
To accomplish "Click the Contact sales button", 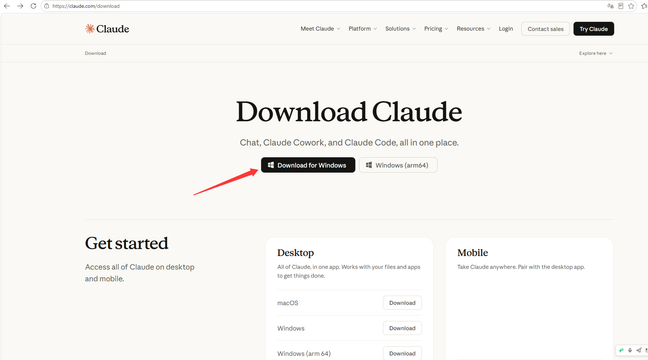I will 546,29.
